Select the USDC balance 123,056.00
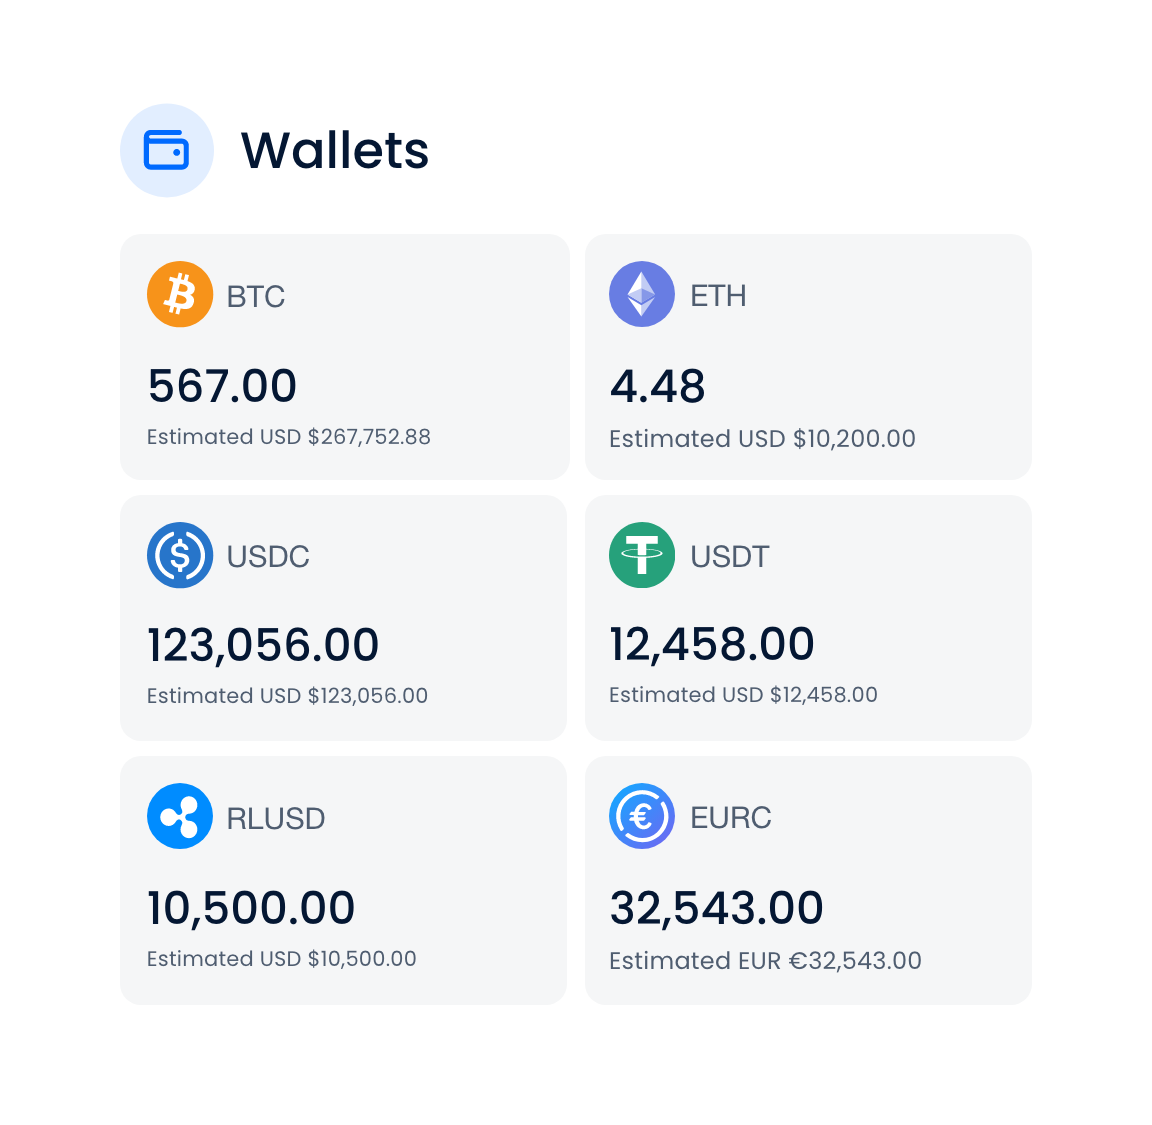The image size is (1152, 1125). click(x=263, y=645)
